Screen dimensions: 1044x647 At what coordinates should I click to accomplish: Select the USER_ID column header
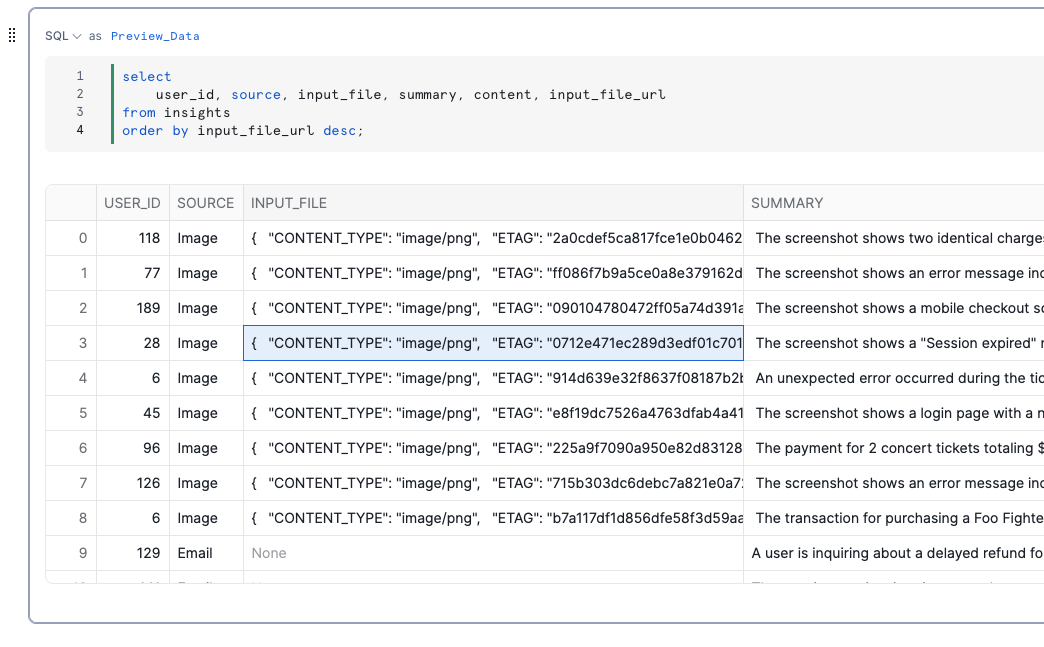132,202
